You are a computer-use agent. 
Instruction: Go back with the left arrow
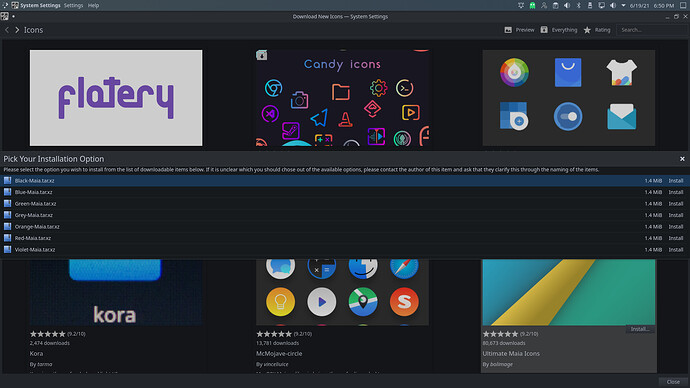7,30
